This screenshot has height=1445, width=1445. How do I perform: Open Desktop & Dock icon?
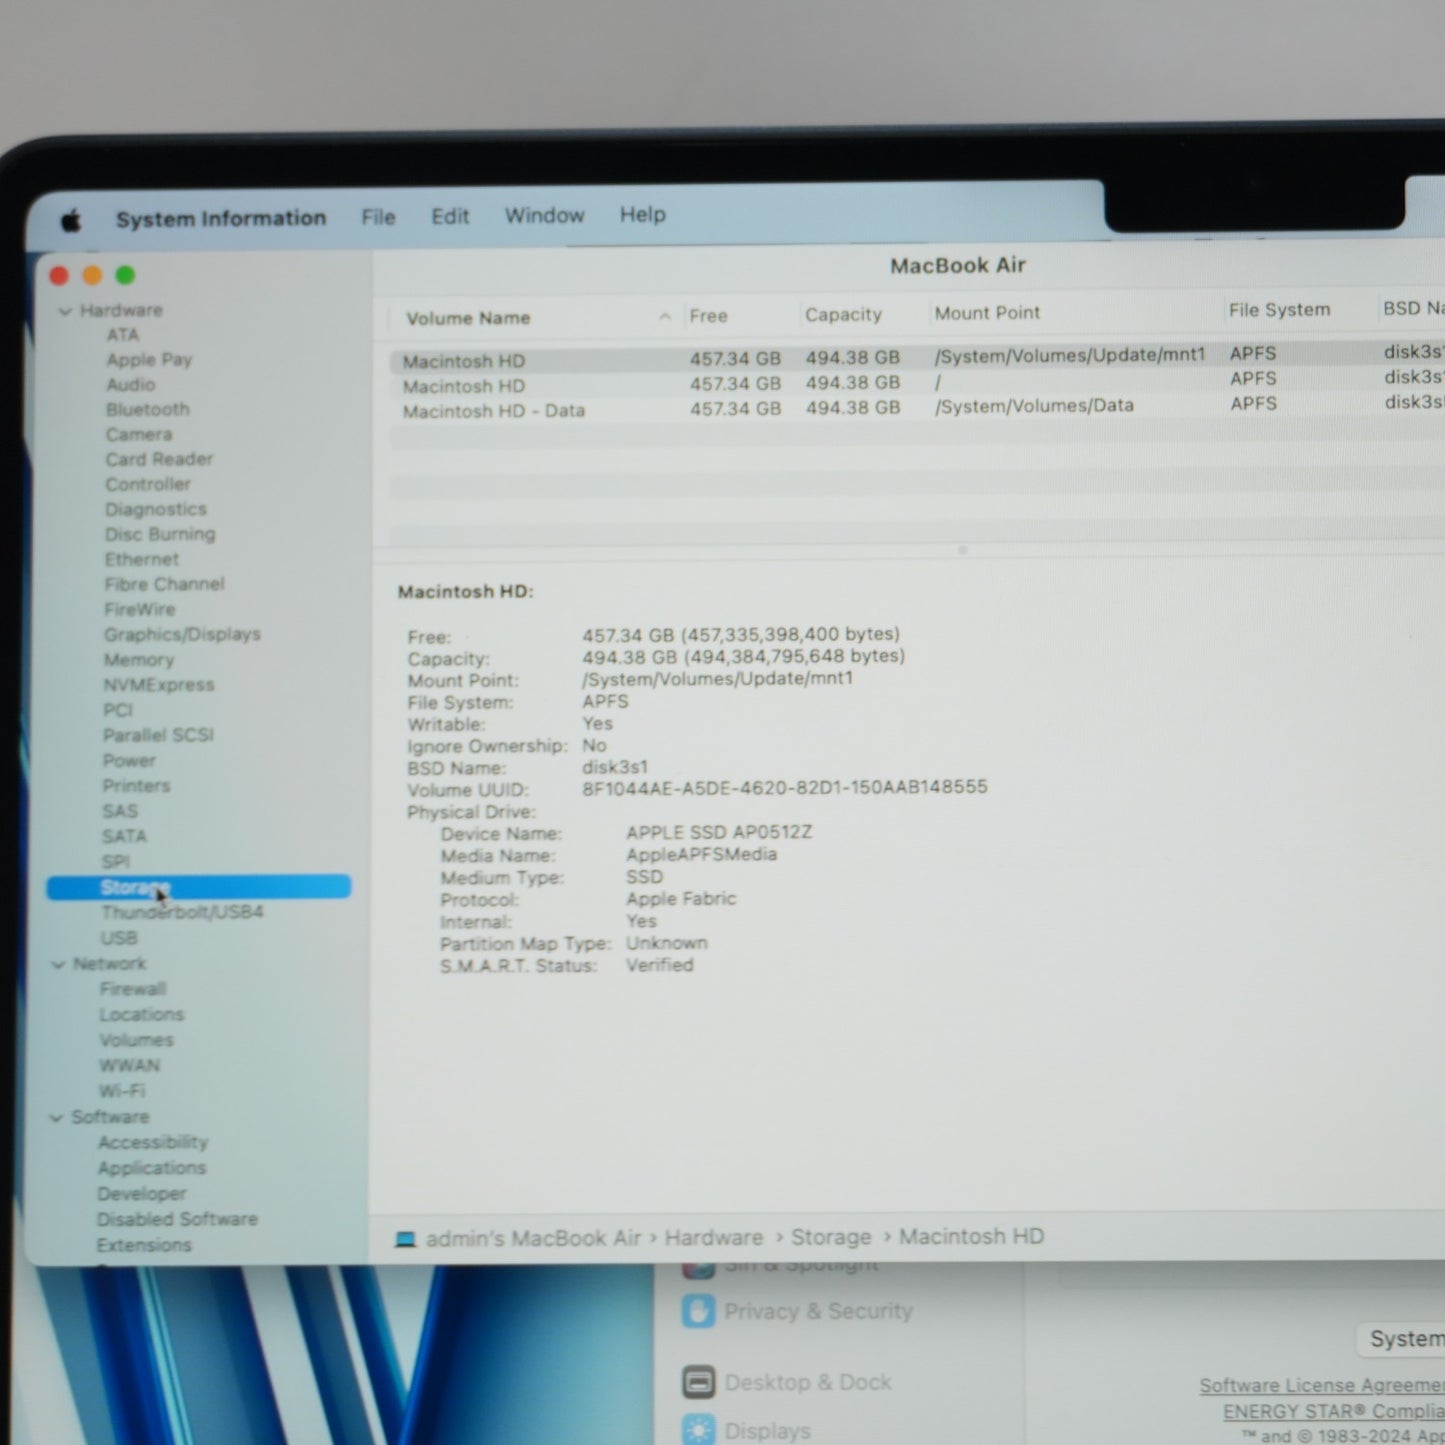pos(698,1383)
